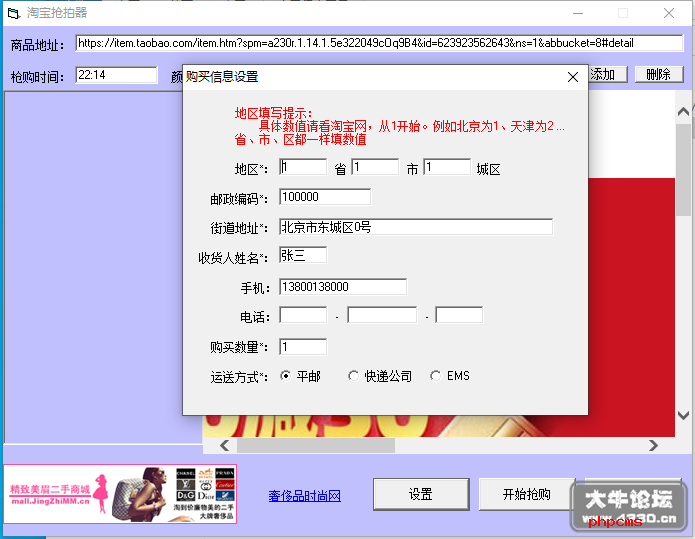The height and width of the screenshot is (539, 695).
Task: Focus the 商品地址 URL field
Action: tap(379, 43)
